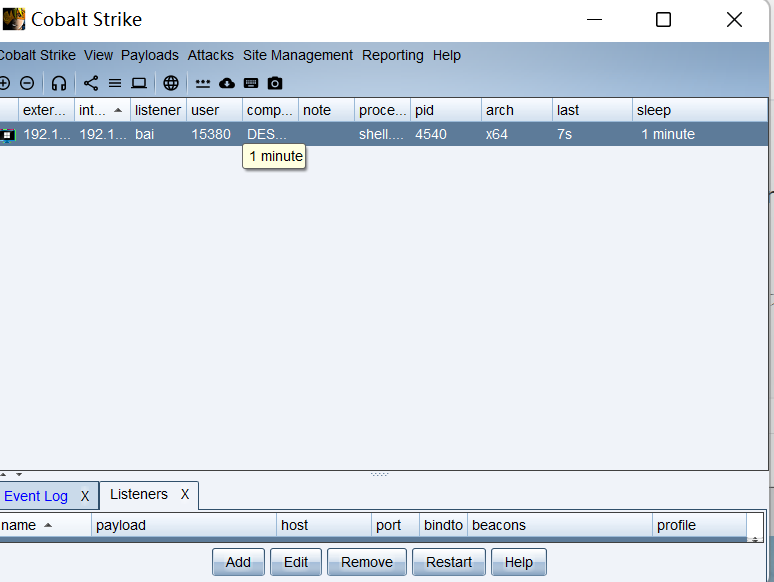Sort sessions by pid column
774x582 pixels.
tap(446, 110)
